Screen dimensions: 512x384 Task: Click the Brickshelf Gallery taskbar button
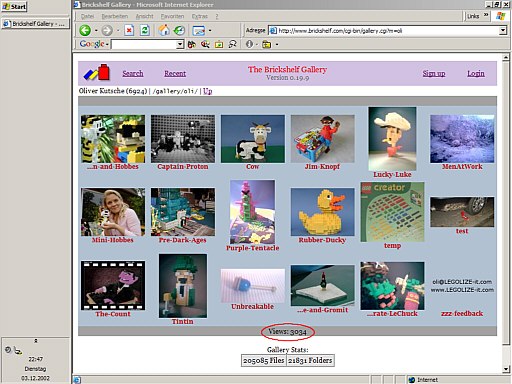(35, 24)
